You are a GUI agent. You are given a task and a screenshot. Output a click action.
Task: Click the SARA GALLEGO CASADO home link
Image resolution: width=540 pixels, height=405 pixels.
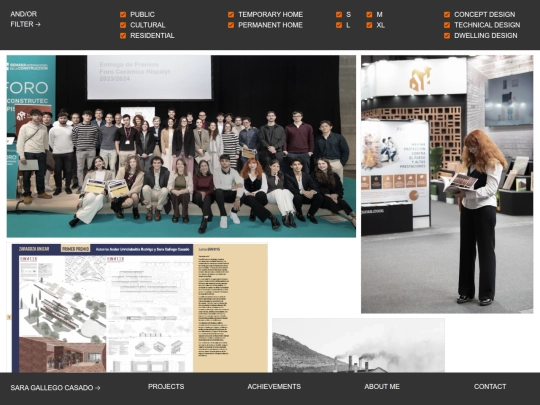[55, 388]
